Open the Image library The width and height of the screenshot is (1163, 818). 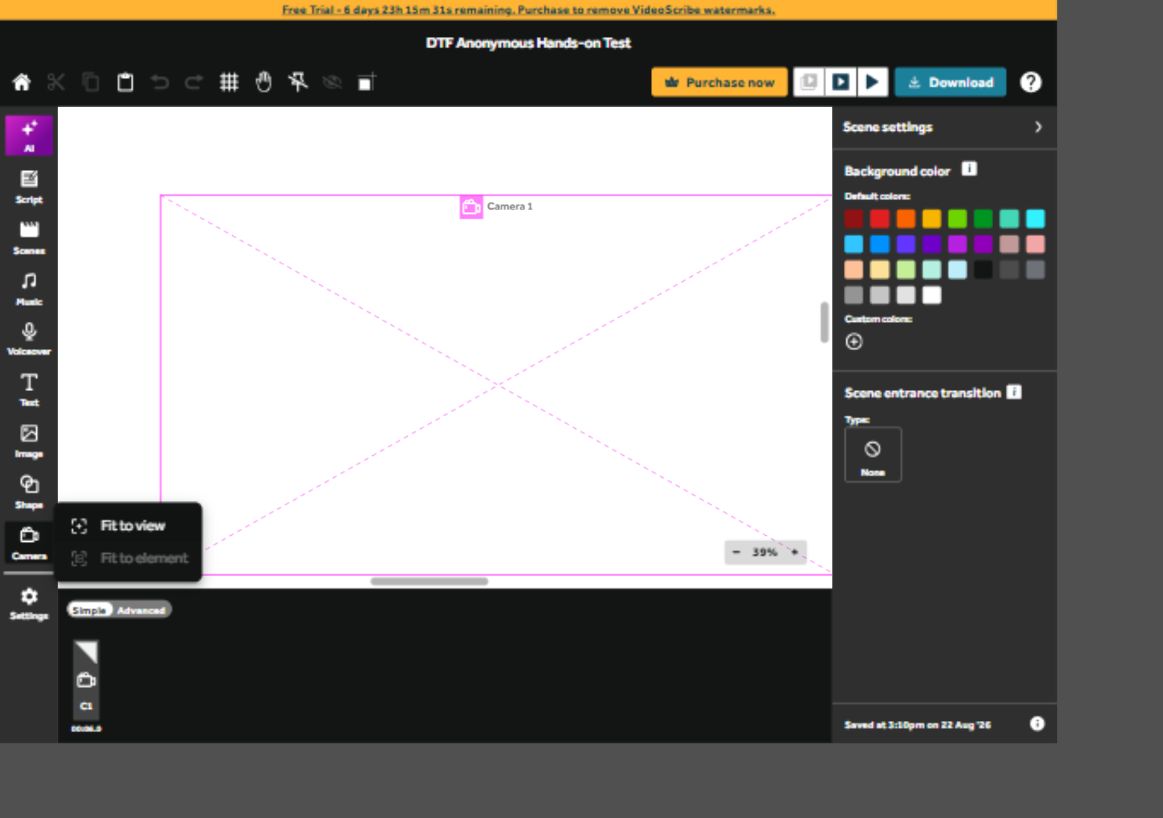tap(29, 441)
